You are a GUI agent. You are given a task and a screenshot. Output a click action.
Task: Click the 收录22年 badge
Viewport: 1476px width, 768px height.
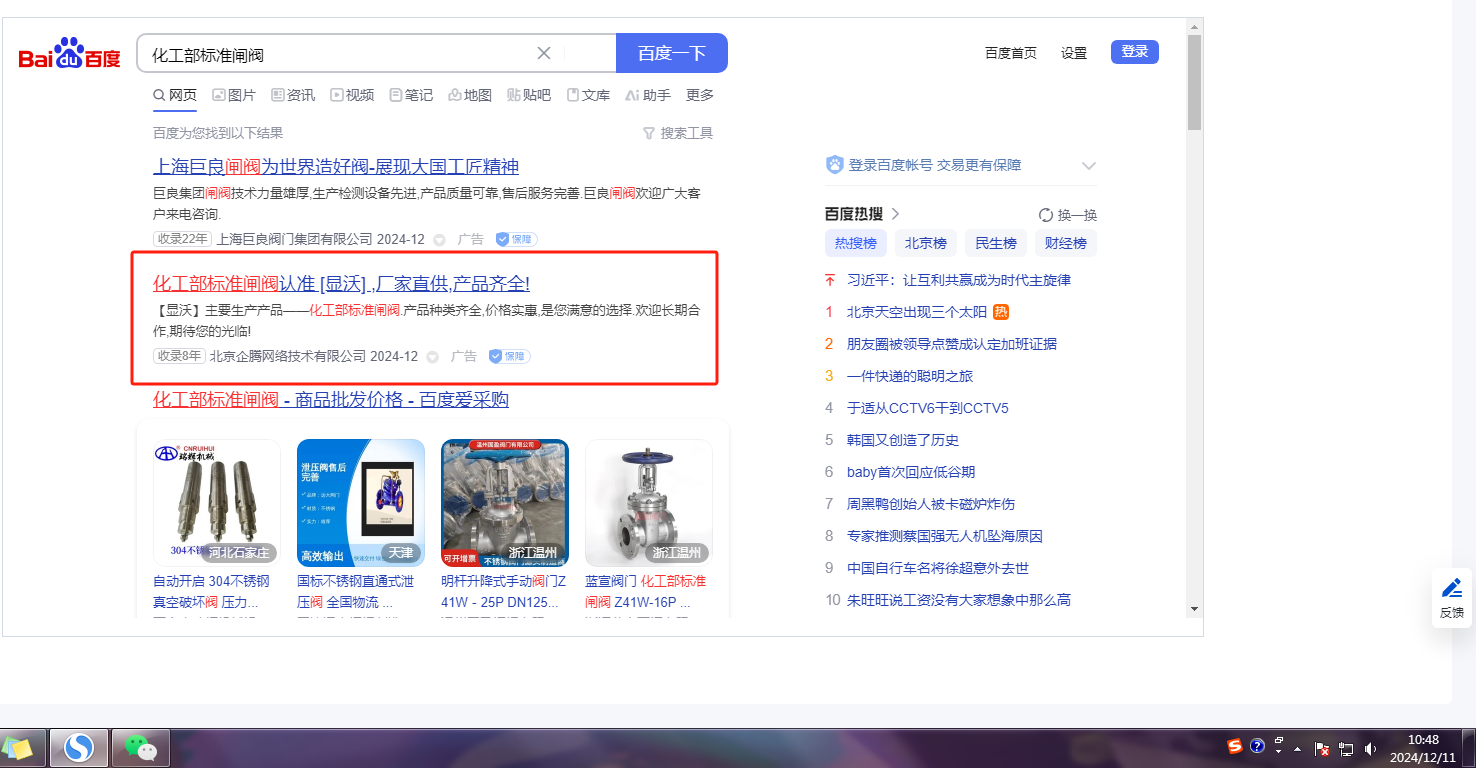coord(182,239)
